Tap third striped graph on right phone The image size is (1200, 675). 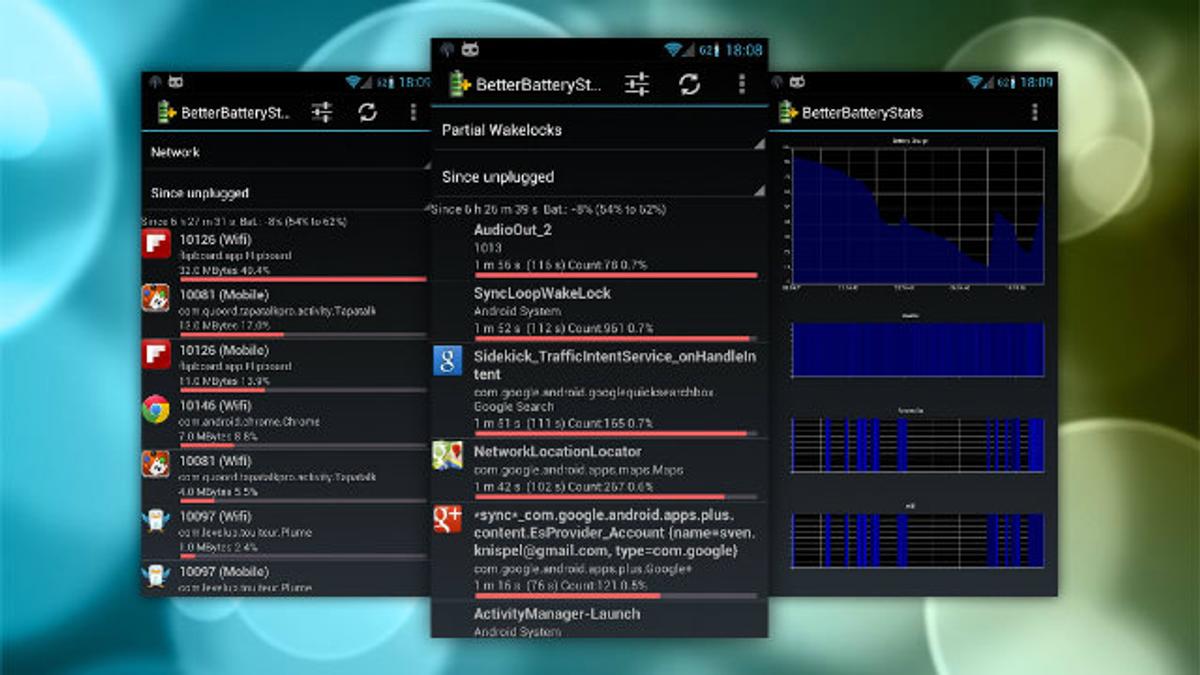tap(917, 444)
